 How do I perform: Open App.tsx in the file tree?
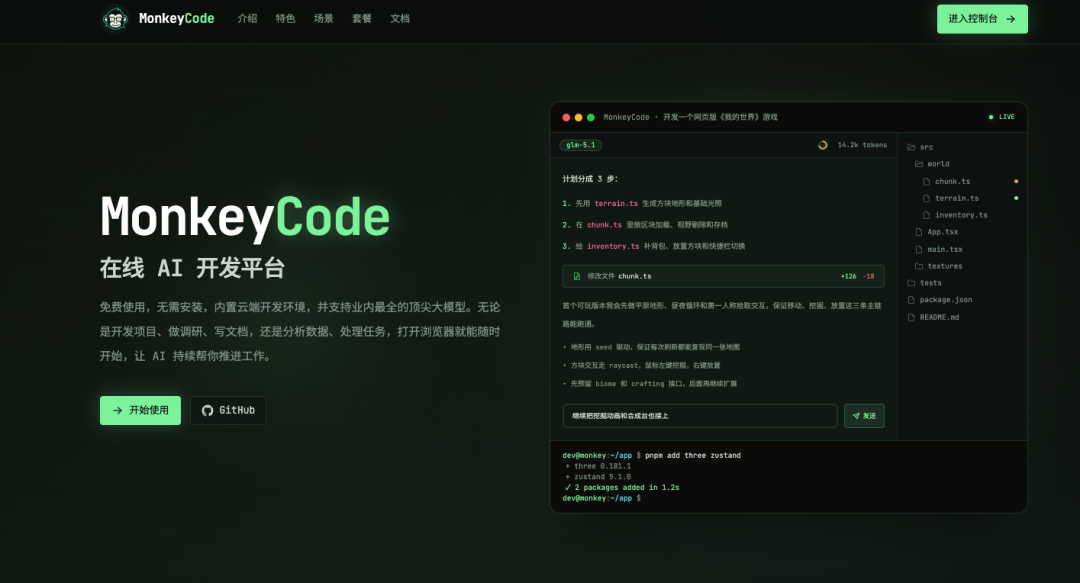pos(937,232)
